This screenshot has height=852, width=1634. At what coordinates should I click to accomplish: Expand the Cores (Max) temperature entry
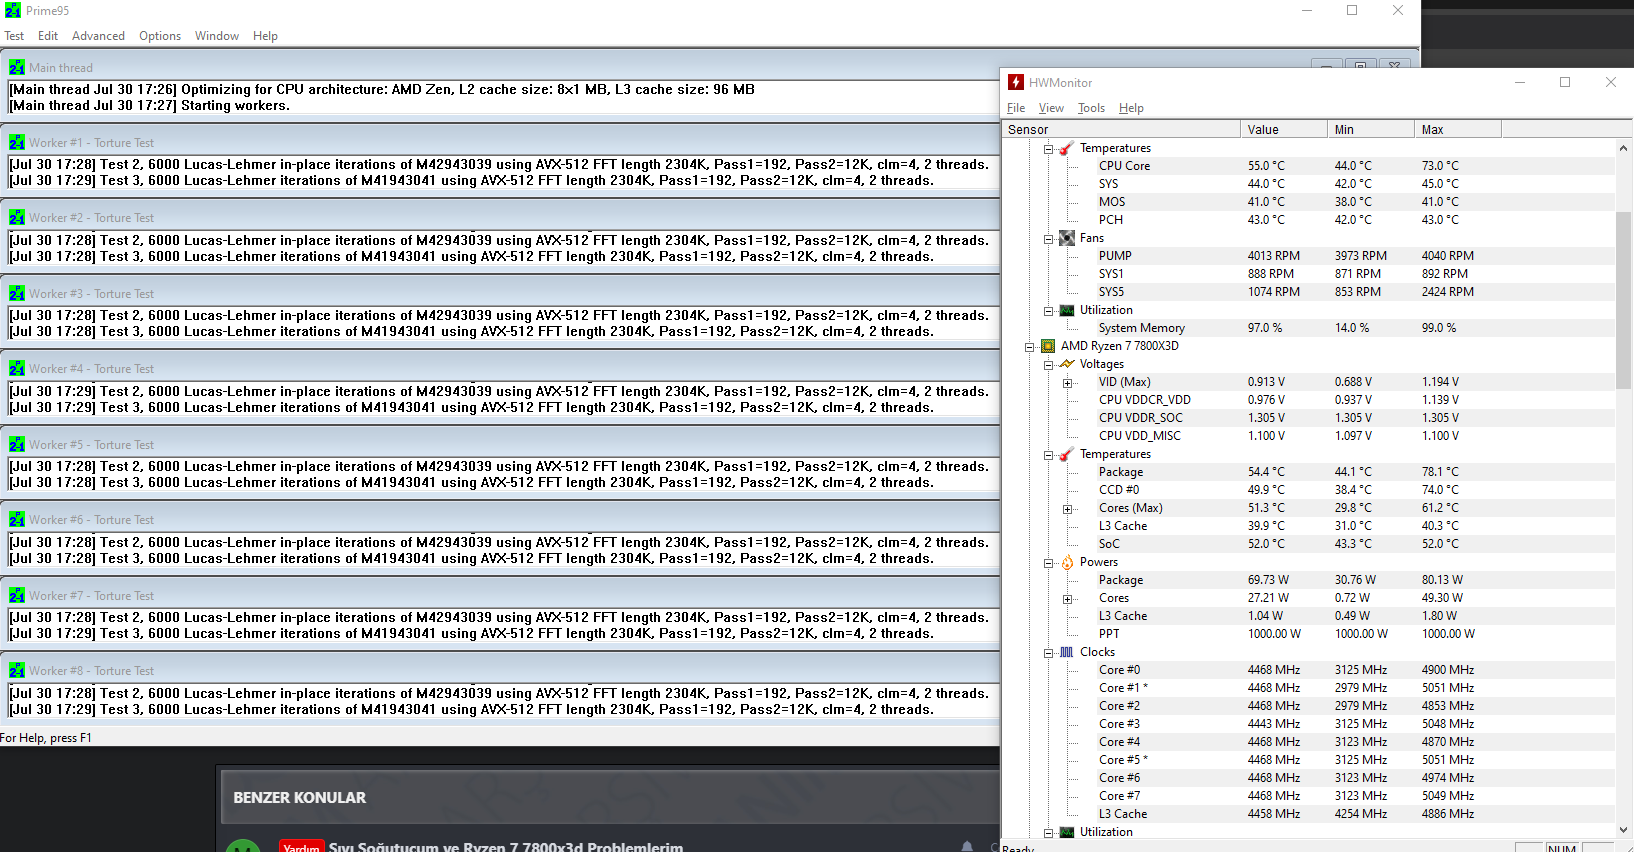point(1067,508)
